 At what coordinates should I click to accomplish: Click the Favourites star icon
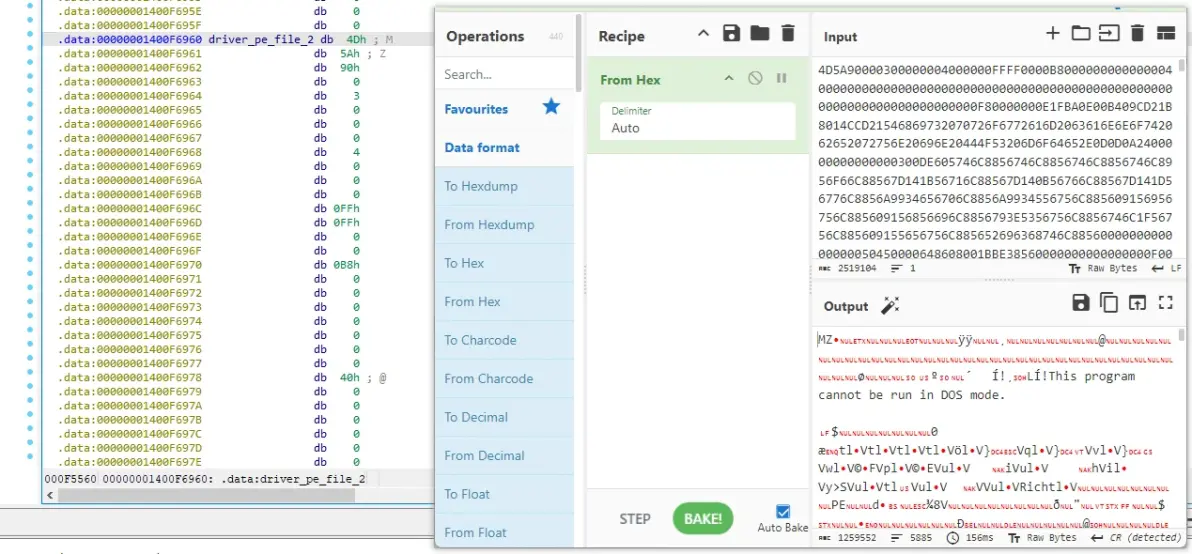pyautogui.click(x=551, y=107)
